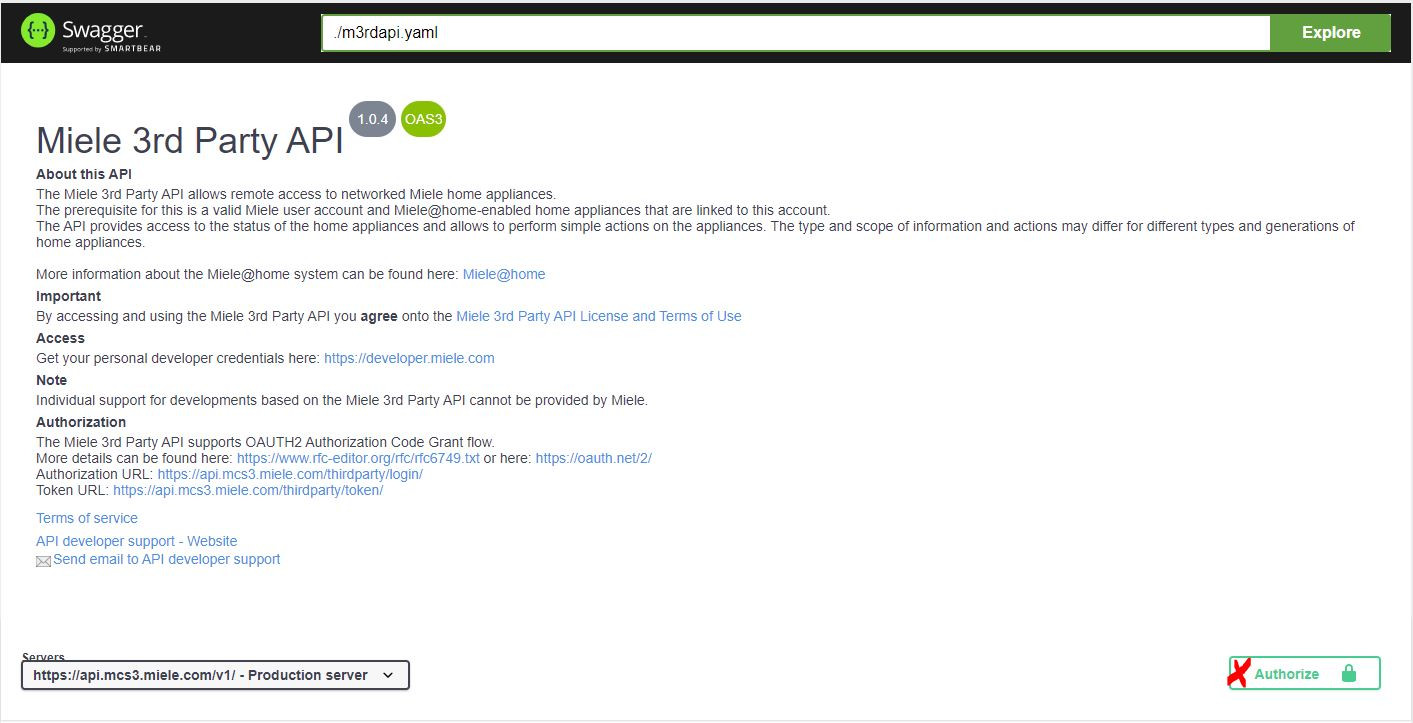Viewport: 1413px width, 723px height.
Task: Click the OAS3 badge
Action: coord(423,119)
